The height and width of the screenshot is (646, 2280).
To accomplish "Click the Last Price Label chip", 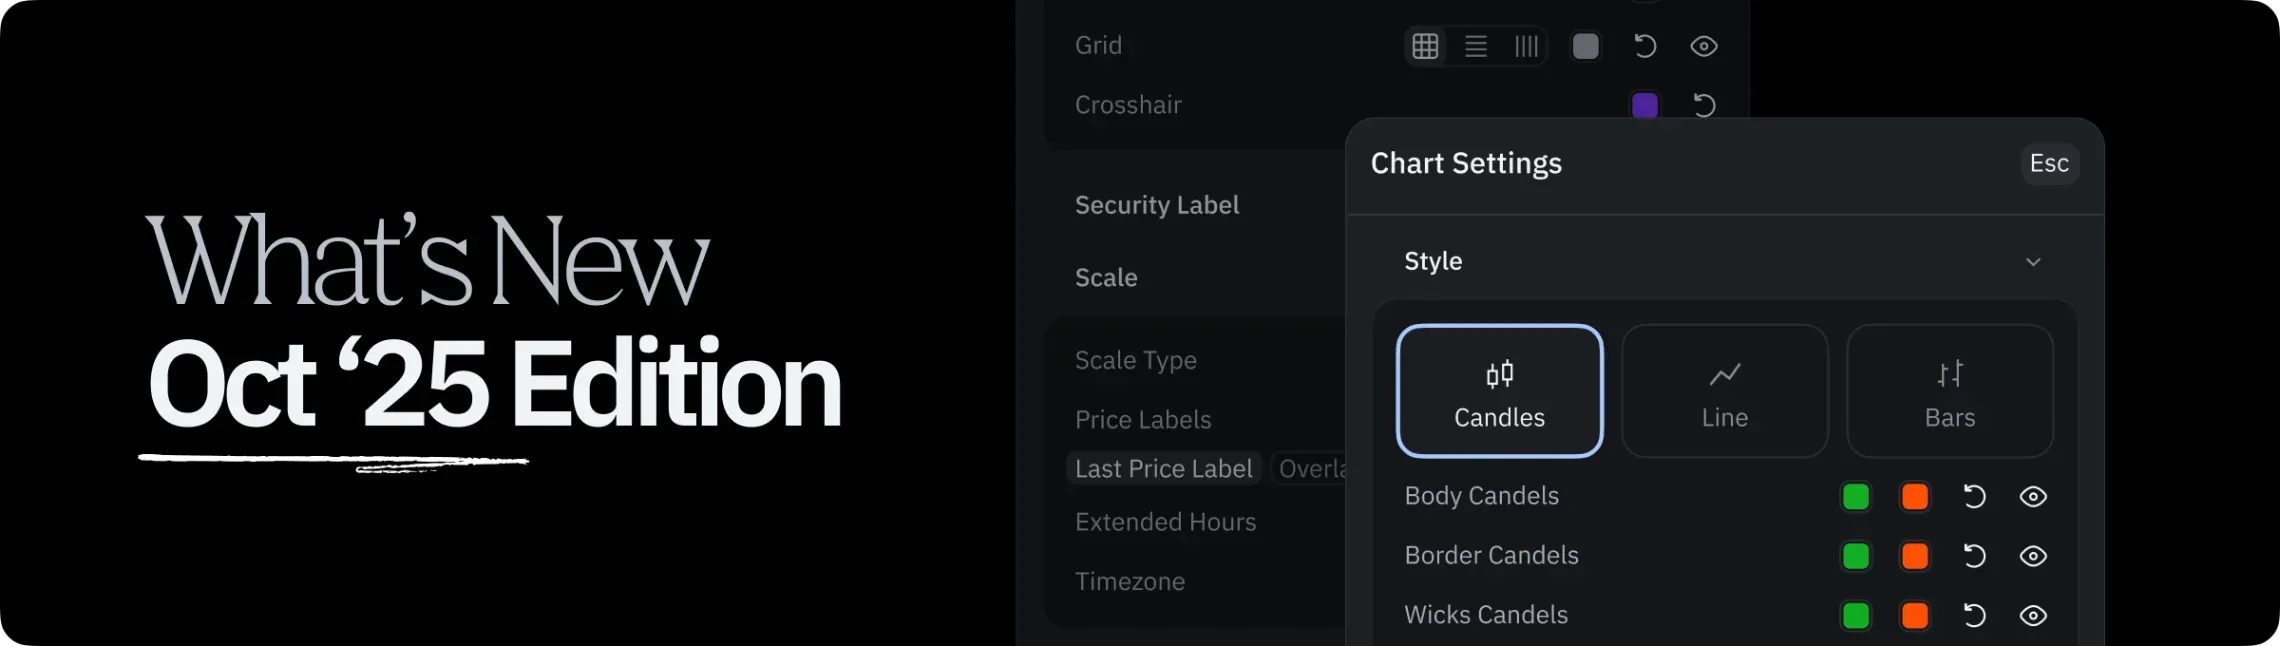I will click(x=1164, y=469).
